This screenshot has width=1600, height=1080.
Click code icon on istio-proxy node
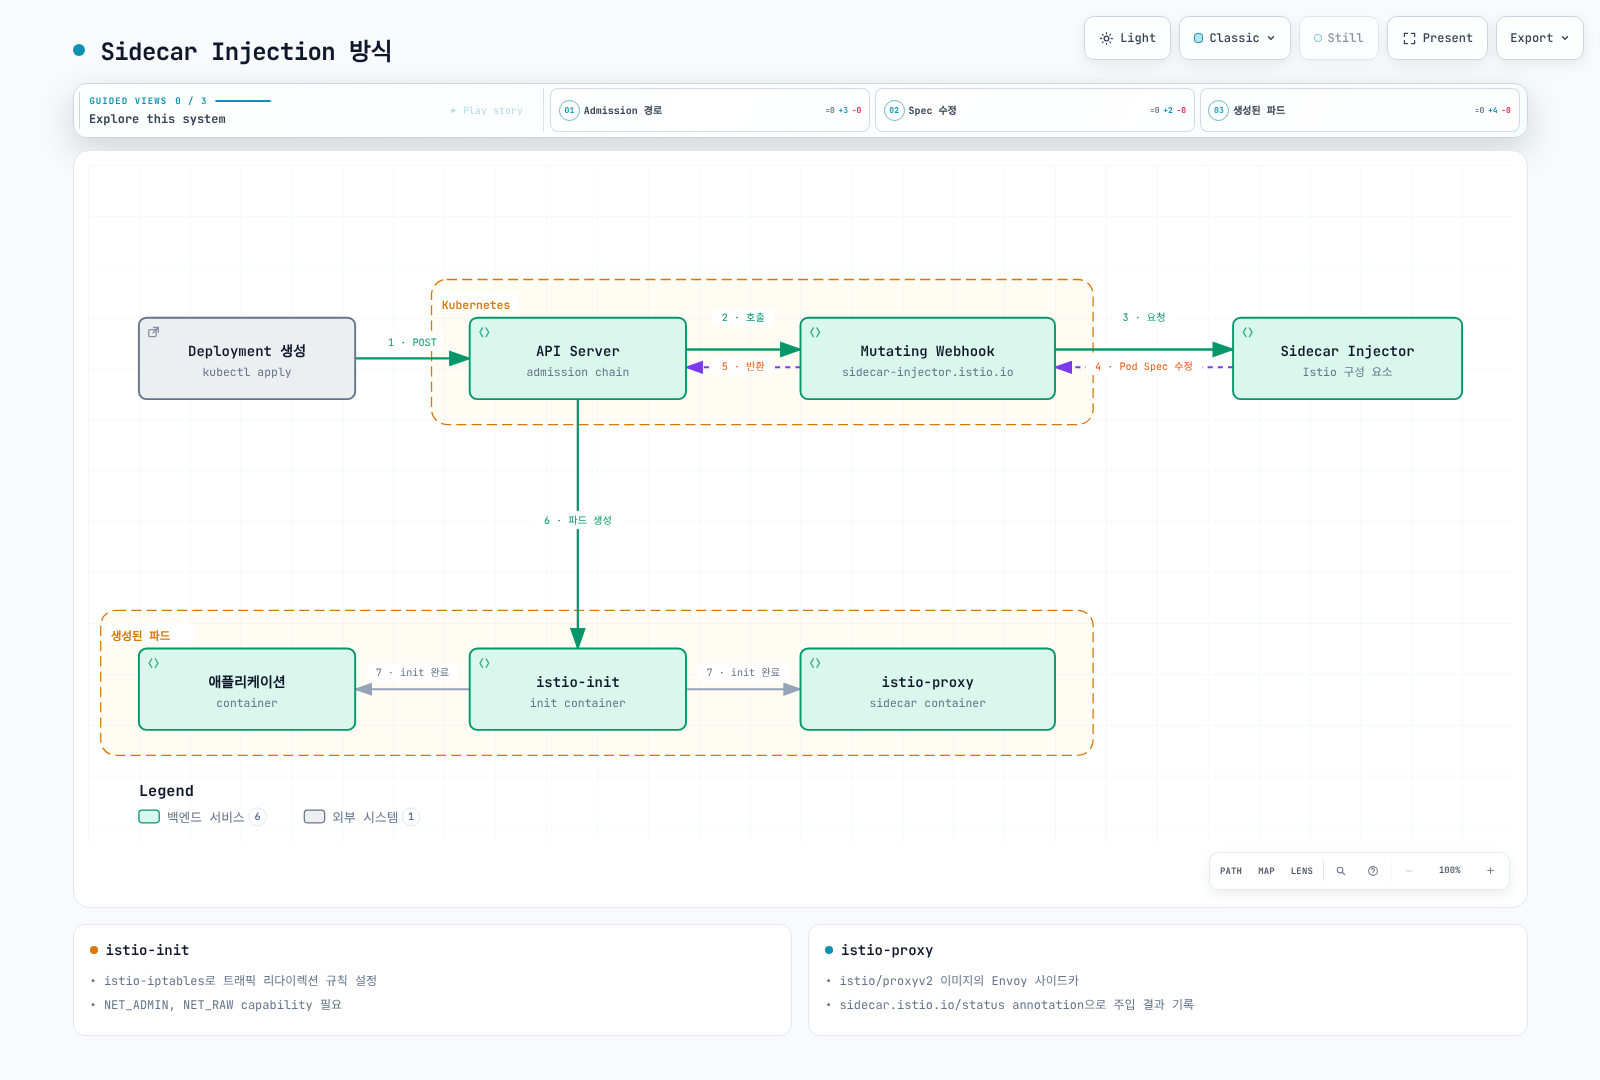pos(815,663)
